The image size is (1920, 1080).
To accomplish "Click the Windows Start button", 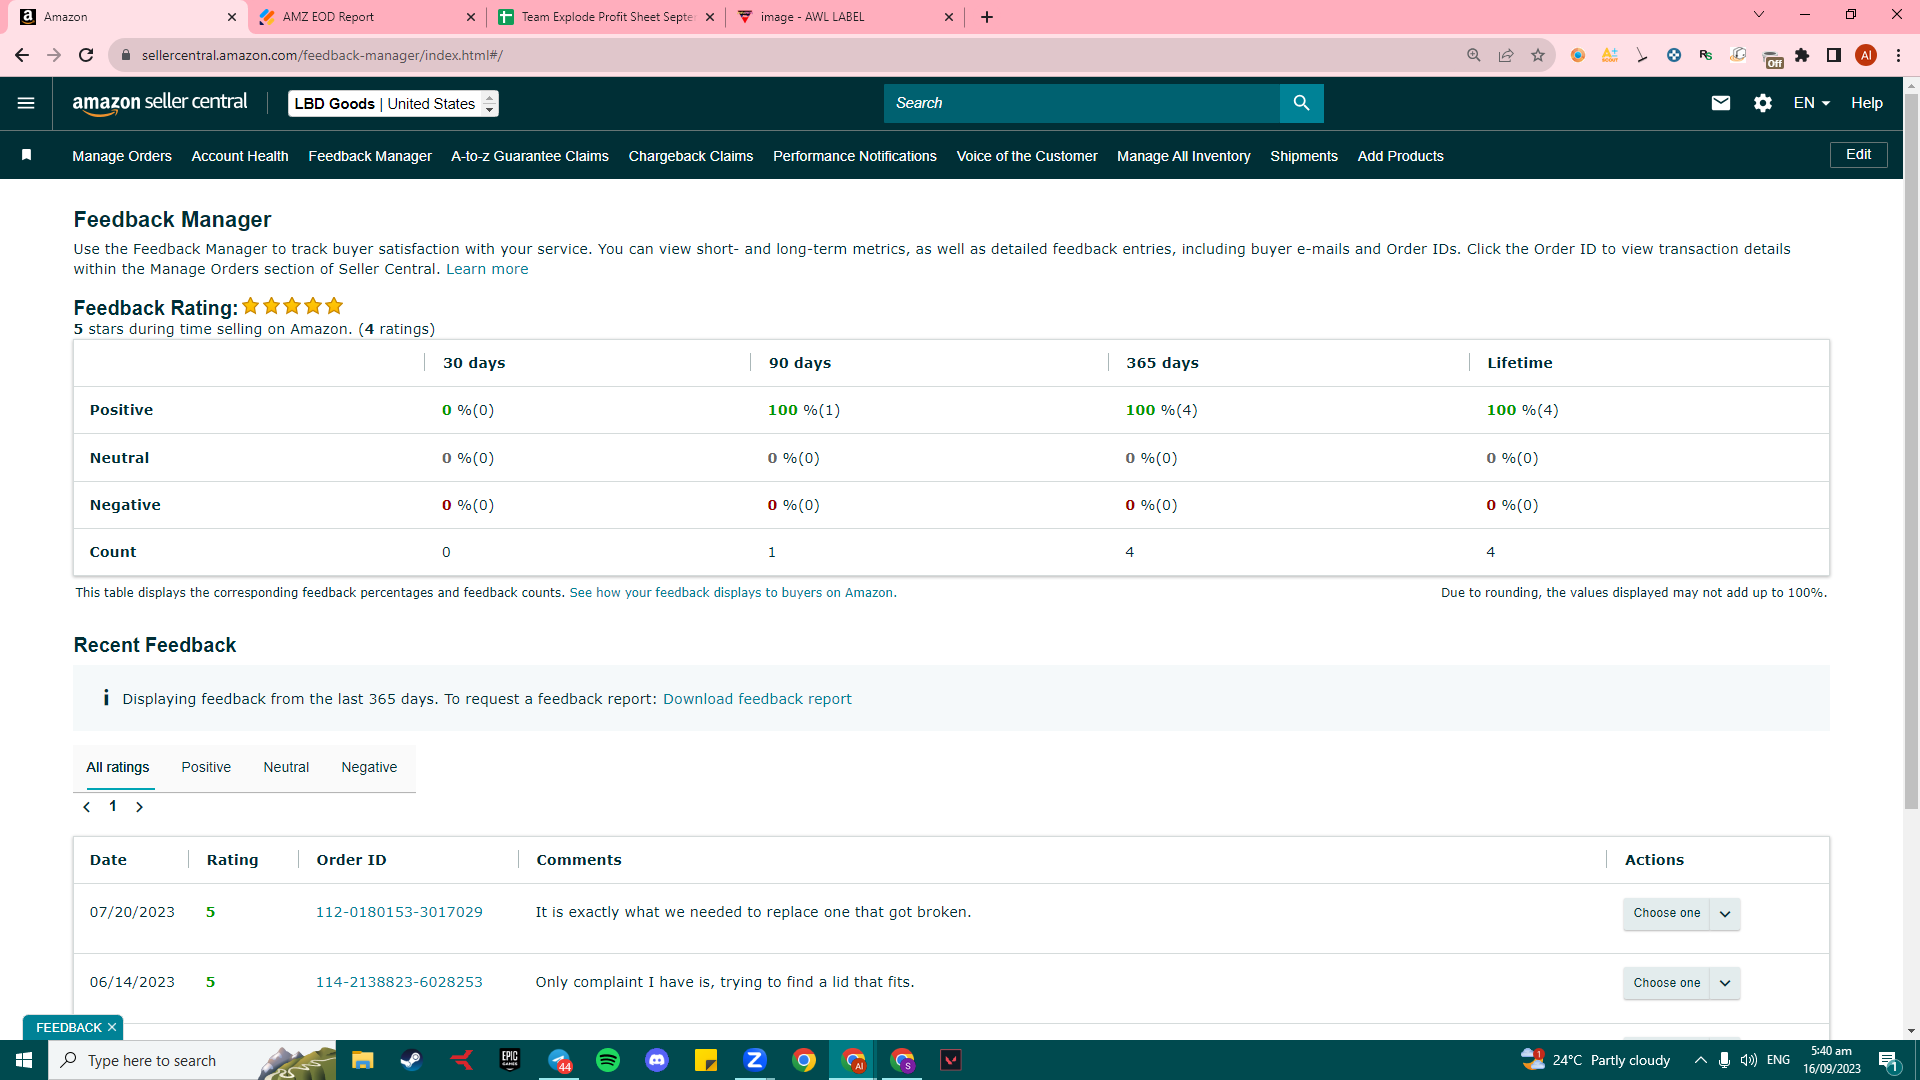I will click(24, 1060).
